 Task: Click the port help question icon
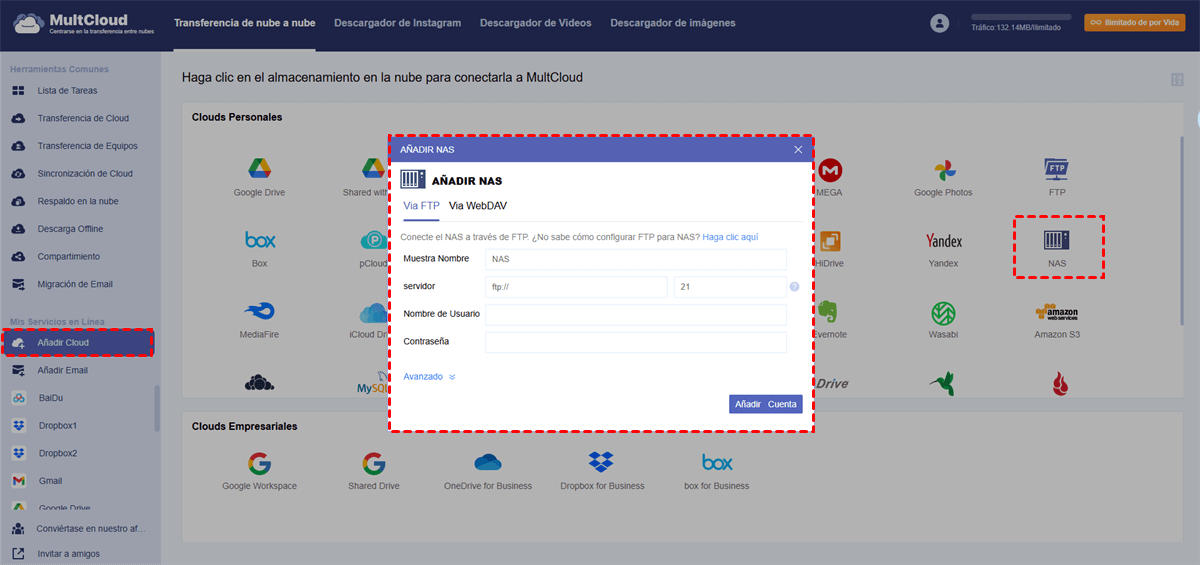(794, 287)
